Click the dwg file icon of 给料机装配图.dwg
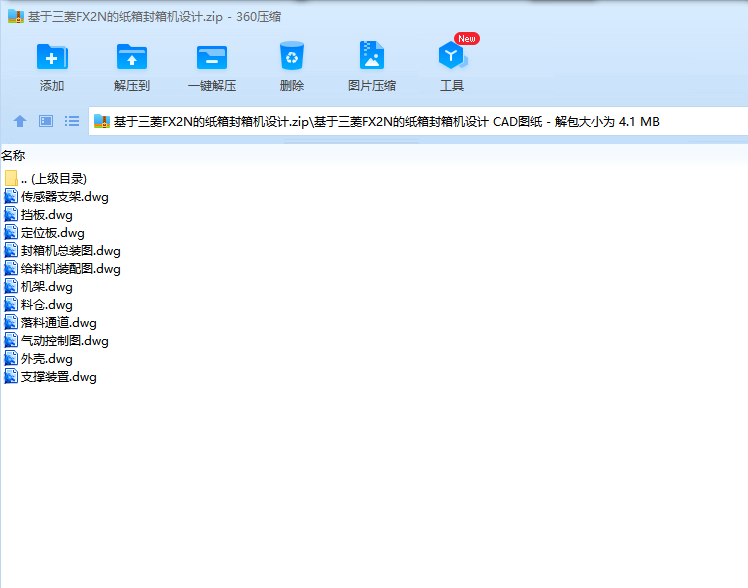Viewport: 748px width, 588px height. 11,268
